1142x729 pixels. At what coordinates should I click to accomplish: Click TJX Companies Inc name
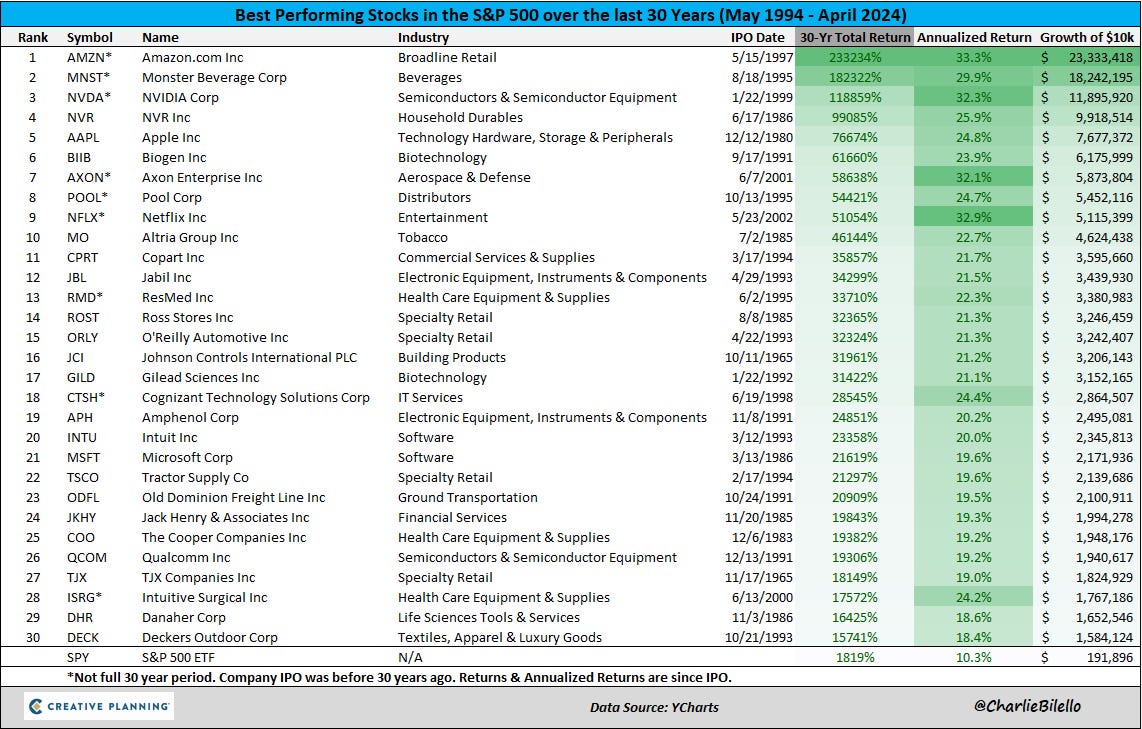[199, 578]
